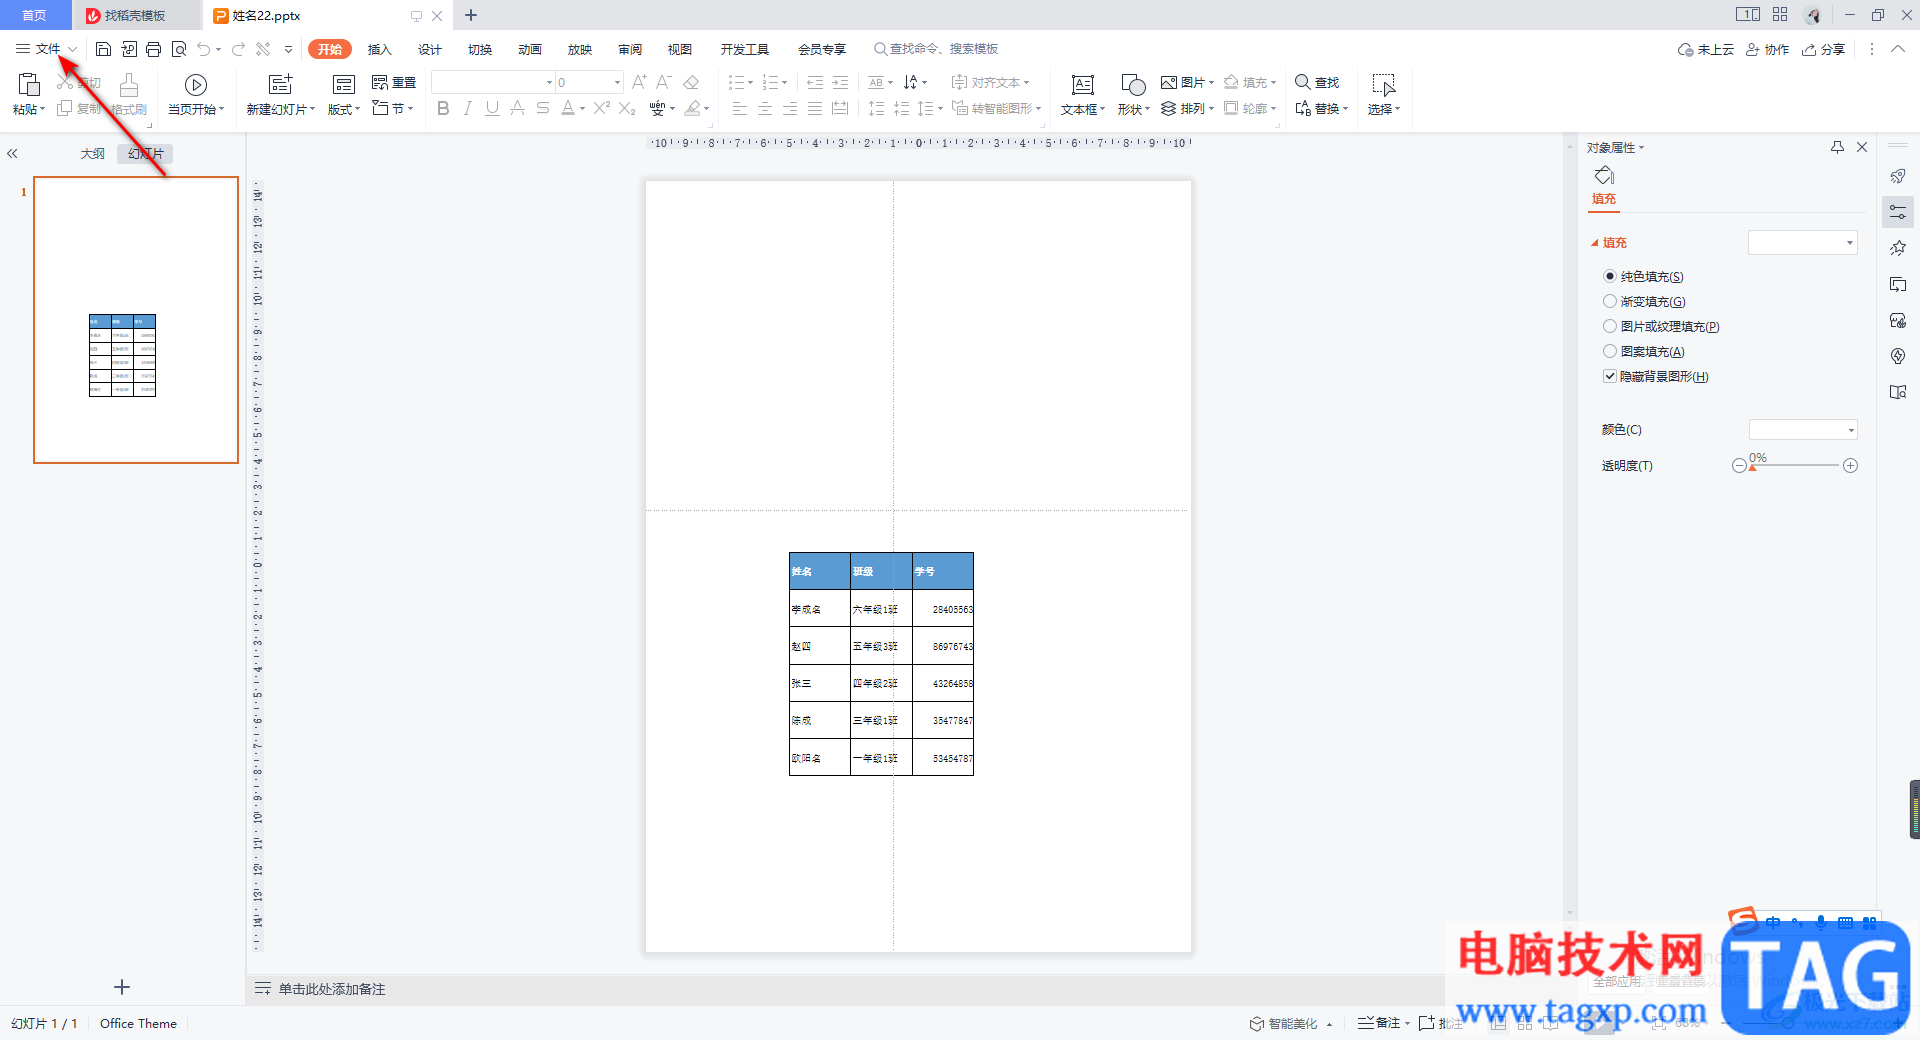This screenshot has width=1920, height=1040.
Task: Open the File menu
Action: tap(47, 49)
